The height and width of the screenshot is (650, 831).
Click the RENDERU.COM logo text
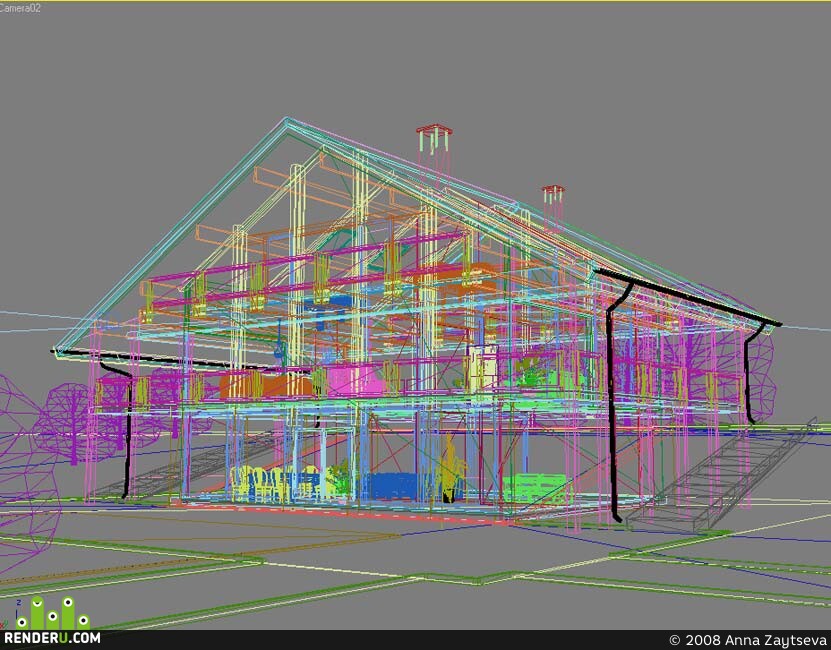pyautogui.click(x=52, y=637)
